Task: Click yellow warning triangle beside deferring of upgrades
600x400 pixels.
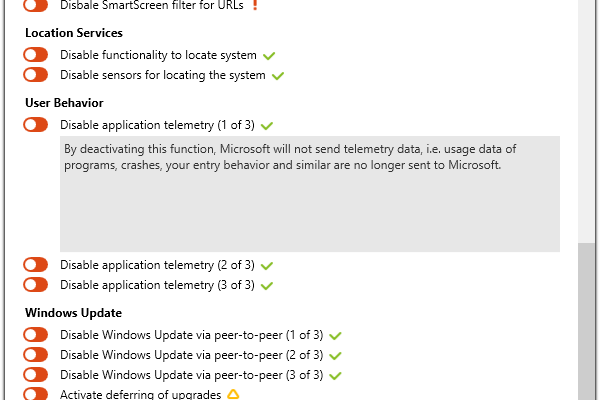Action: [x=233, y=394]
